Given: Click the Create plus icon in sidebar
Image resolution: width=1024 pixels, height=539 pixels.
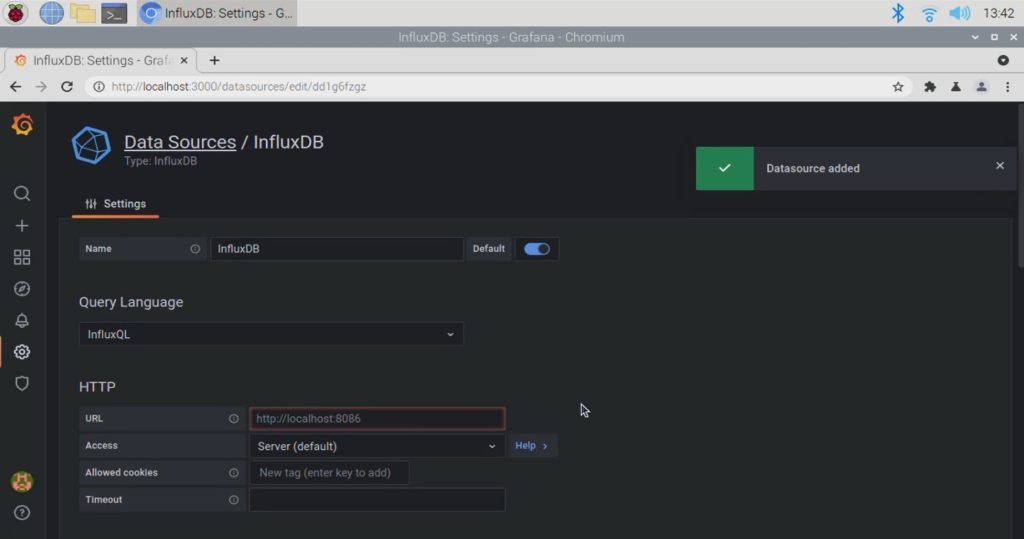Looking at the screenshot, I should click(x=22, y=226).
